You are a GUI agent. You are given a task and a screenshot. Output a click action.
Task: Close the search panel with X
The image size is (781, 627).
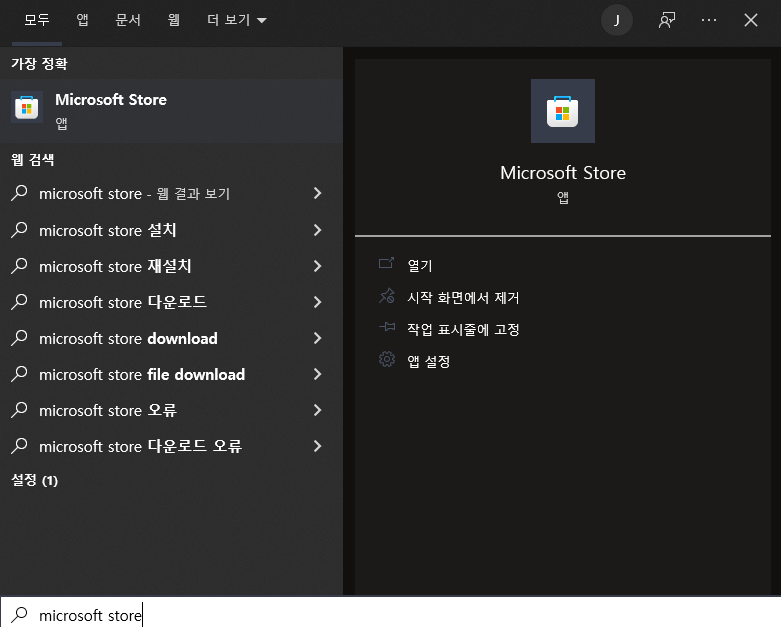pyautogui.click(x=751, y=20)
